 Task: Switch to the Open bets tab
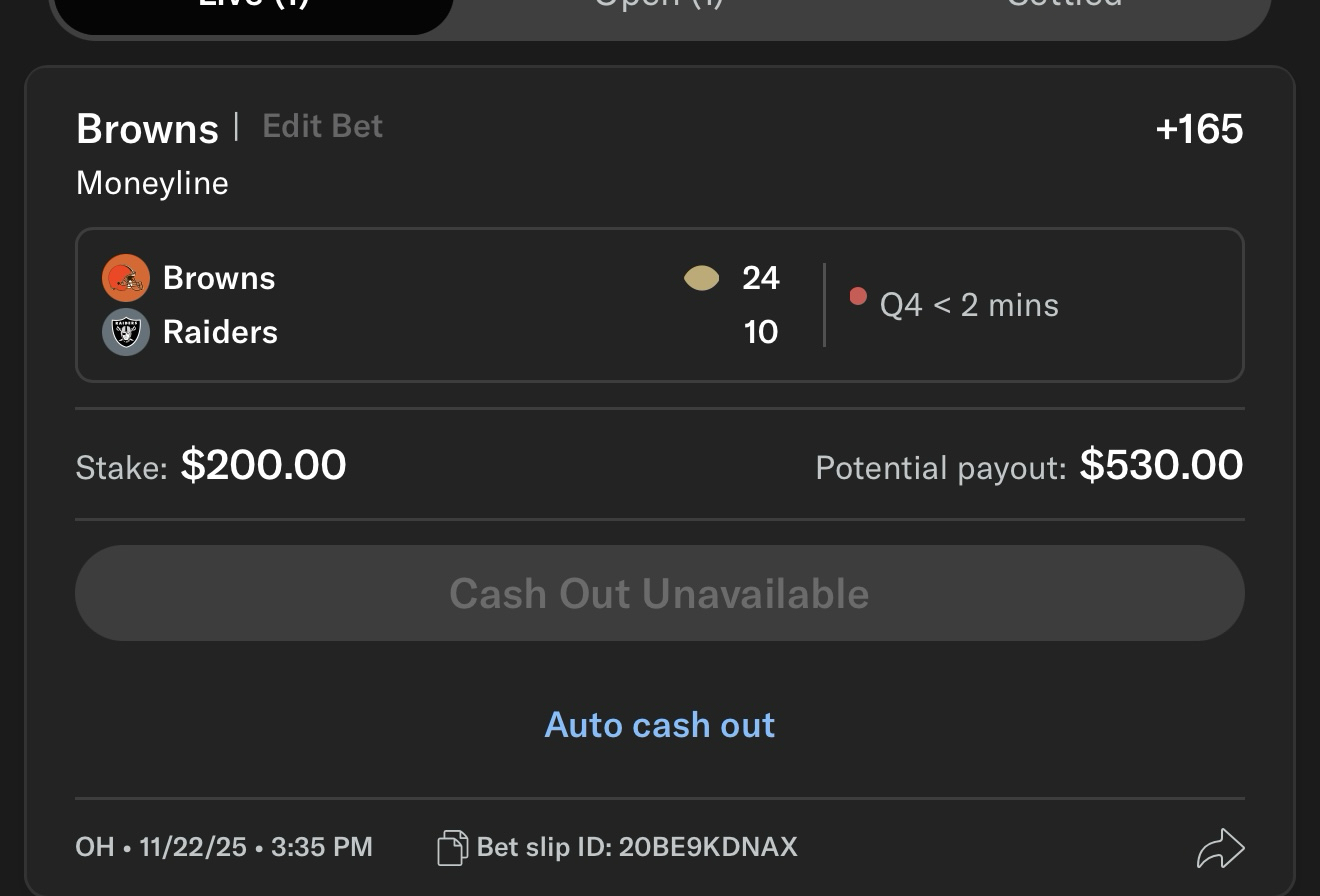pos(659,8)
